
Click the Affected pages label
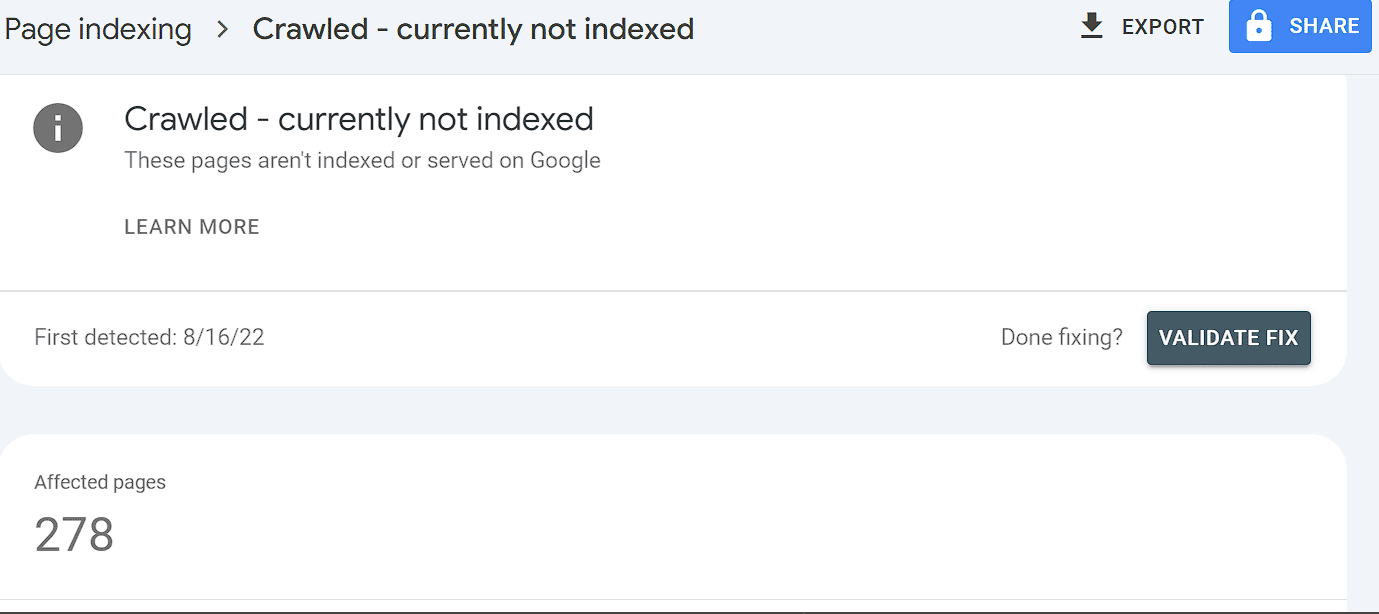tap(100, 482)
